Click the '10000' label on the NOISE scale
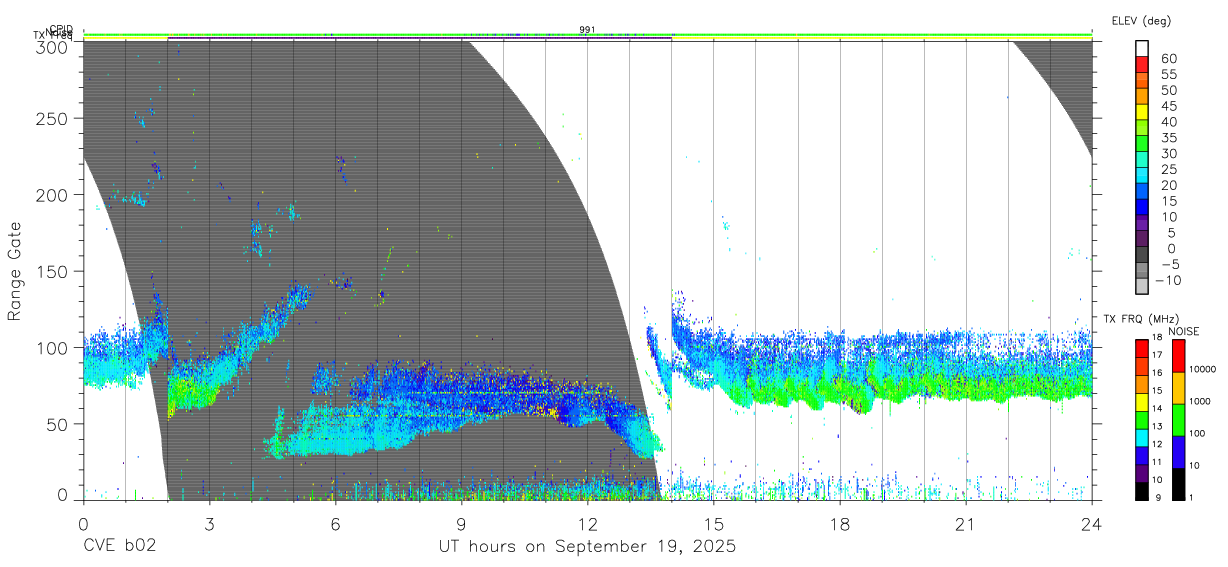This screenshot has height=567, width=1228. click(1204, 369)
